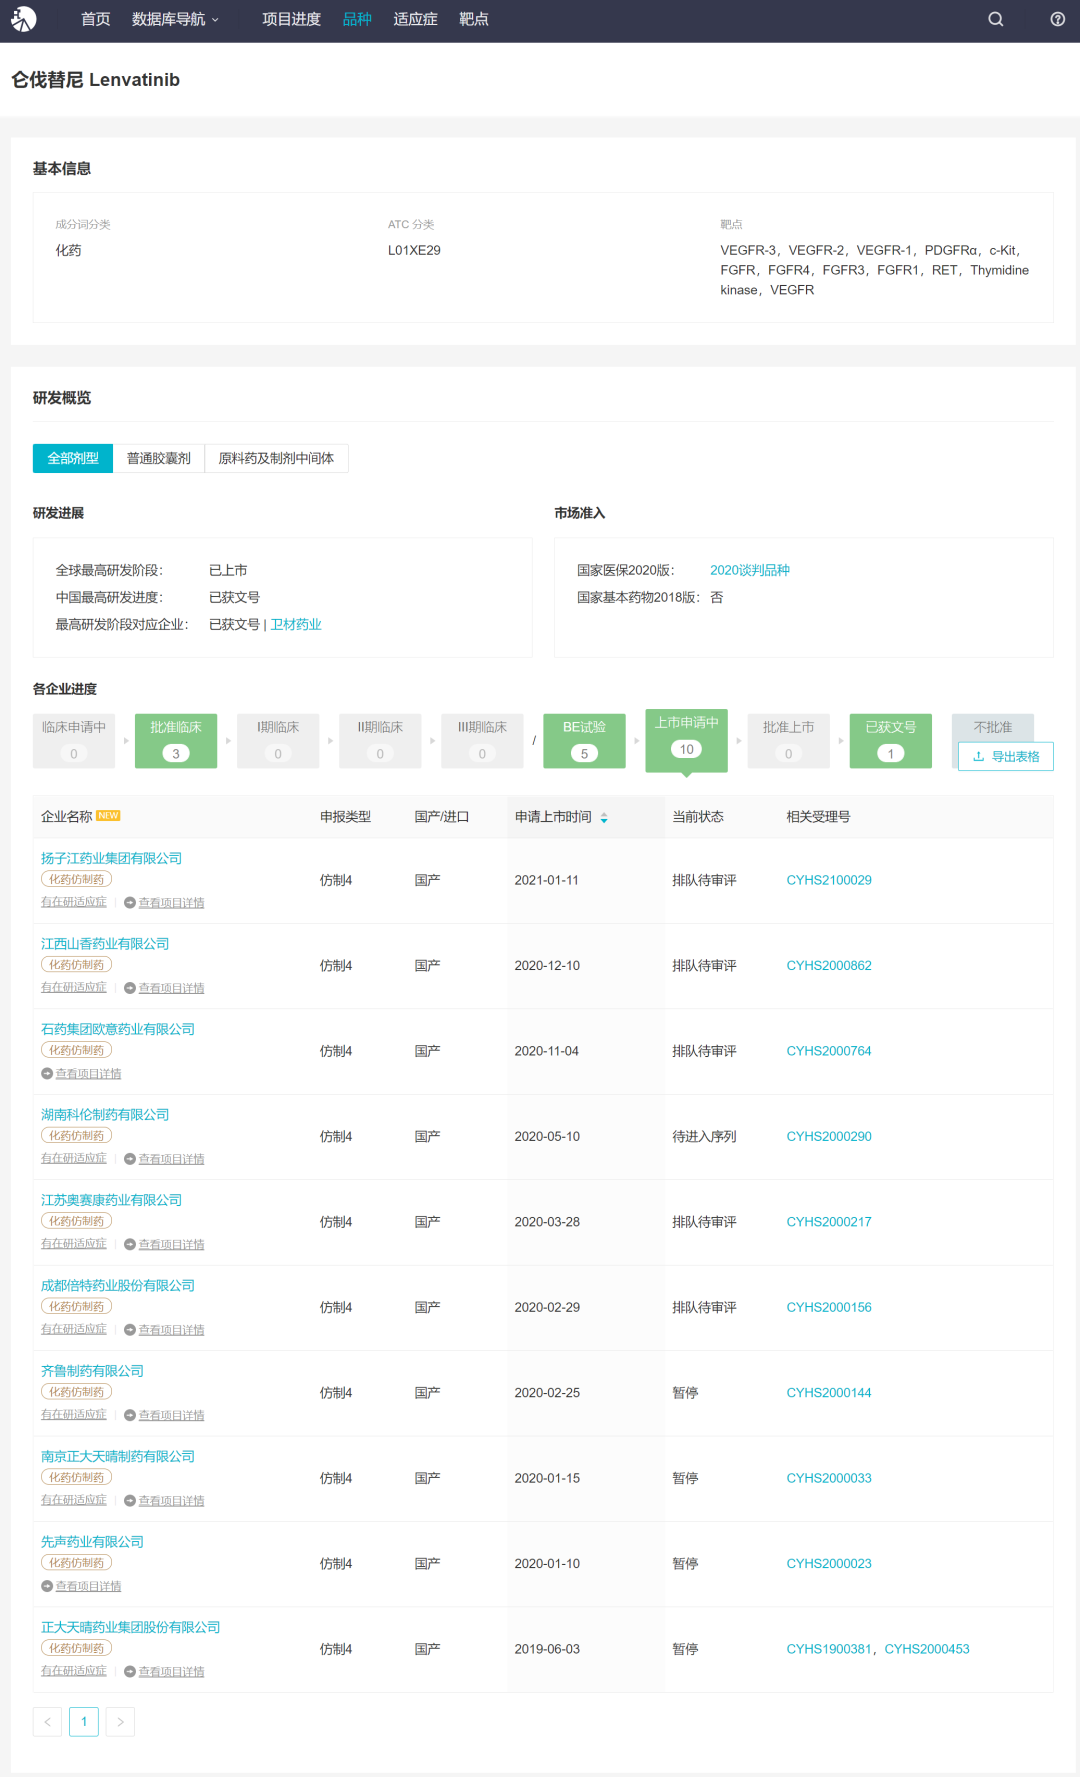The width and height of the screenshot is (1080, 1777).
Task: Open the 项目进度 menu item
Action: [x=291, y=19]
